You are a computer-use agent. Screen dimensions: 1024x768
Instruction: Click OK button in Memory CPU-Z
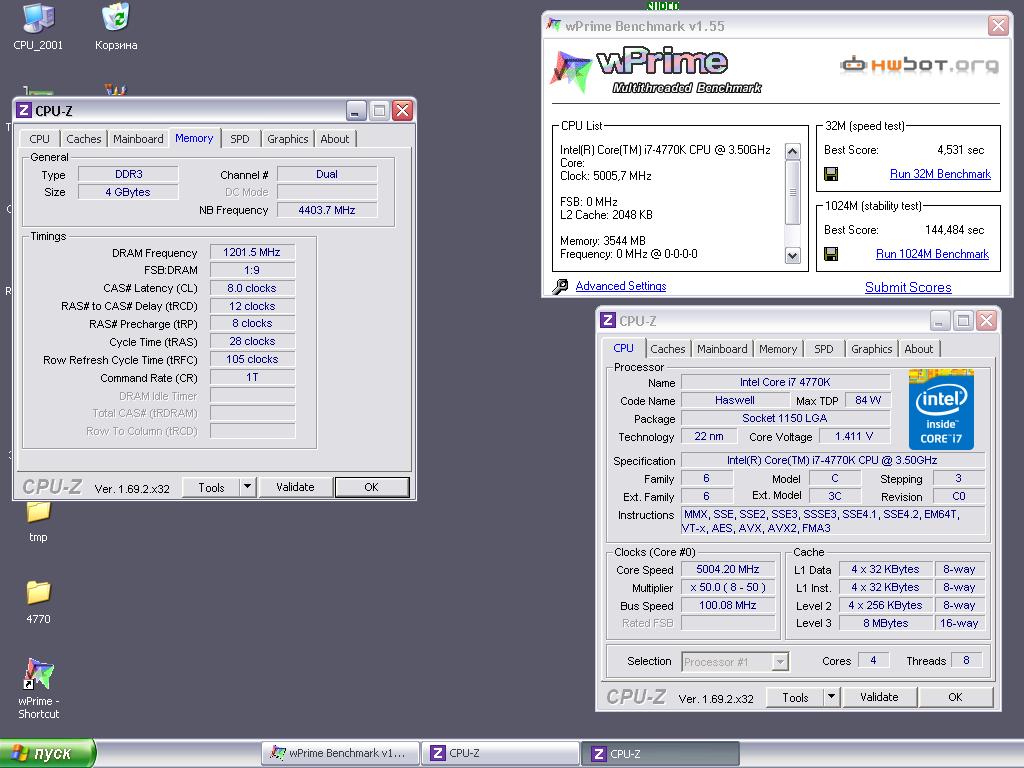(372, 487)
